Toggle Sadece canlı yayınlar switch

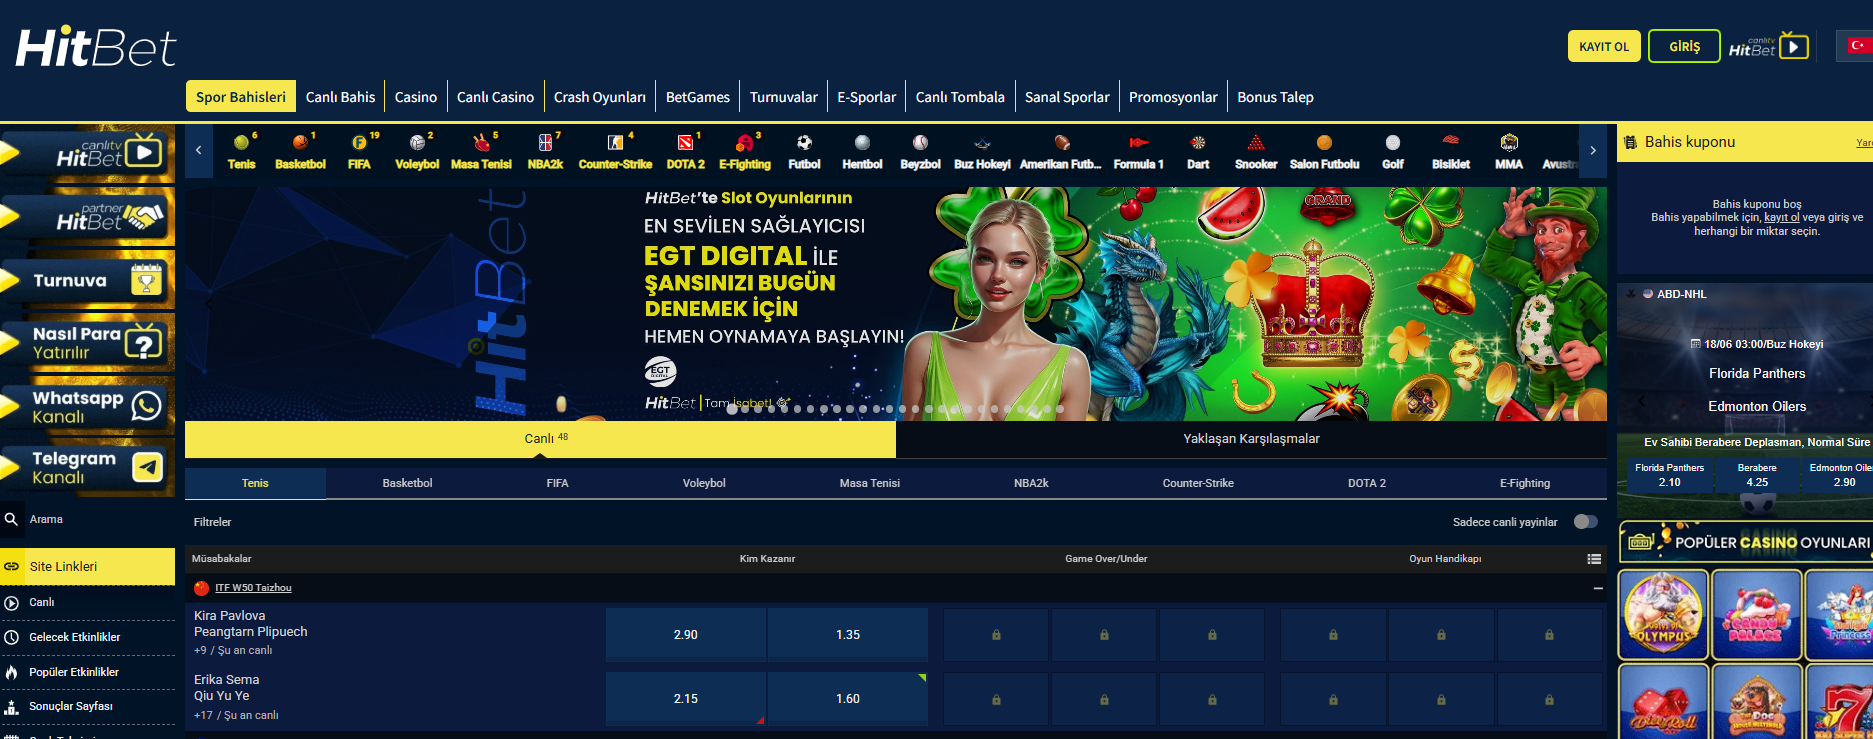tap(1585, 522)
